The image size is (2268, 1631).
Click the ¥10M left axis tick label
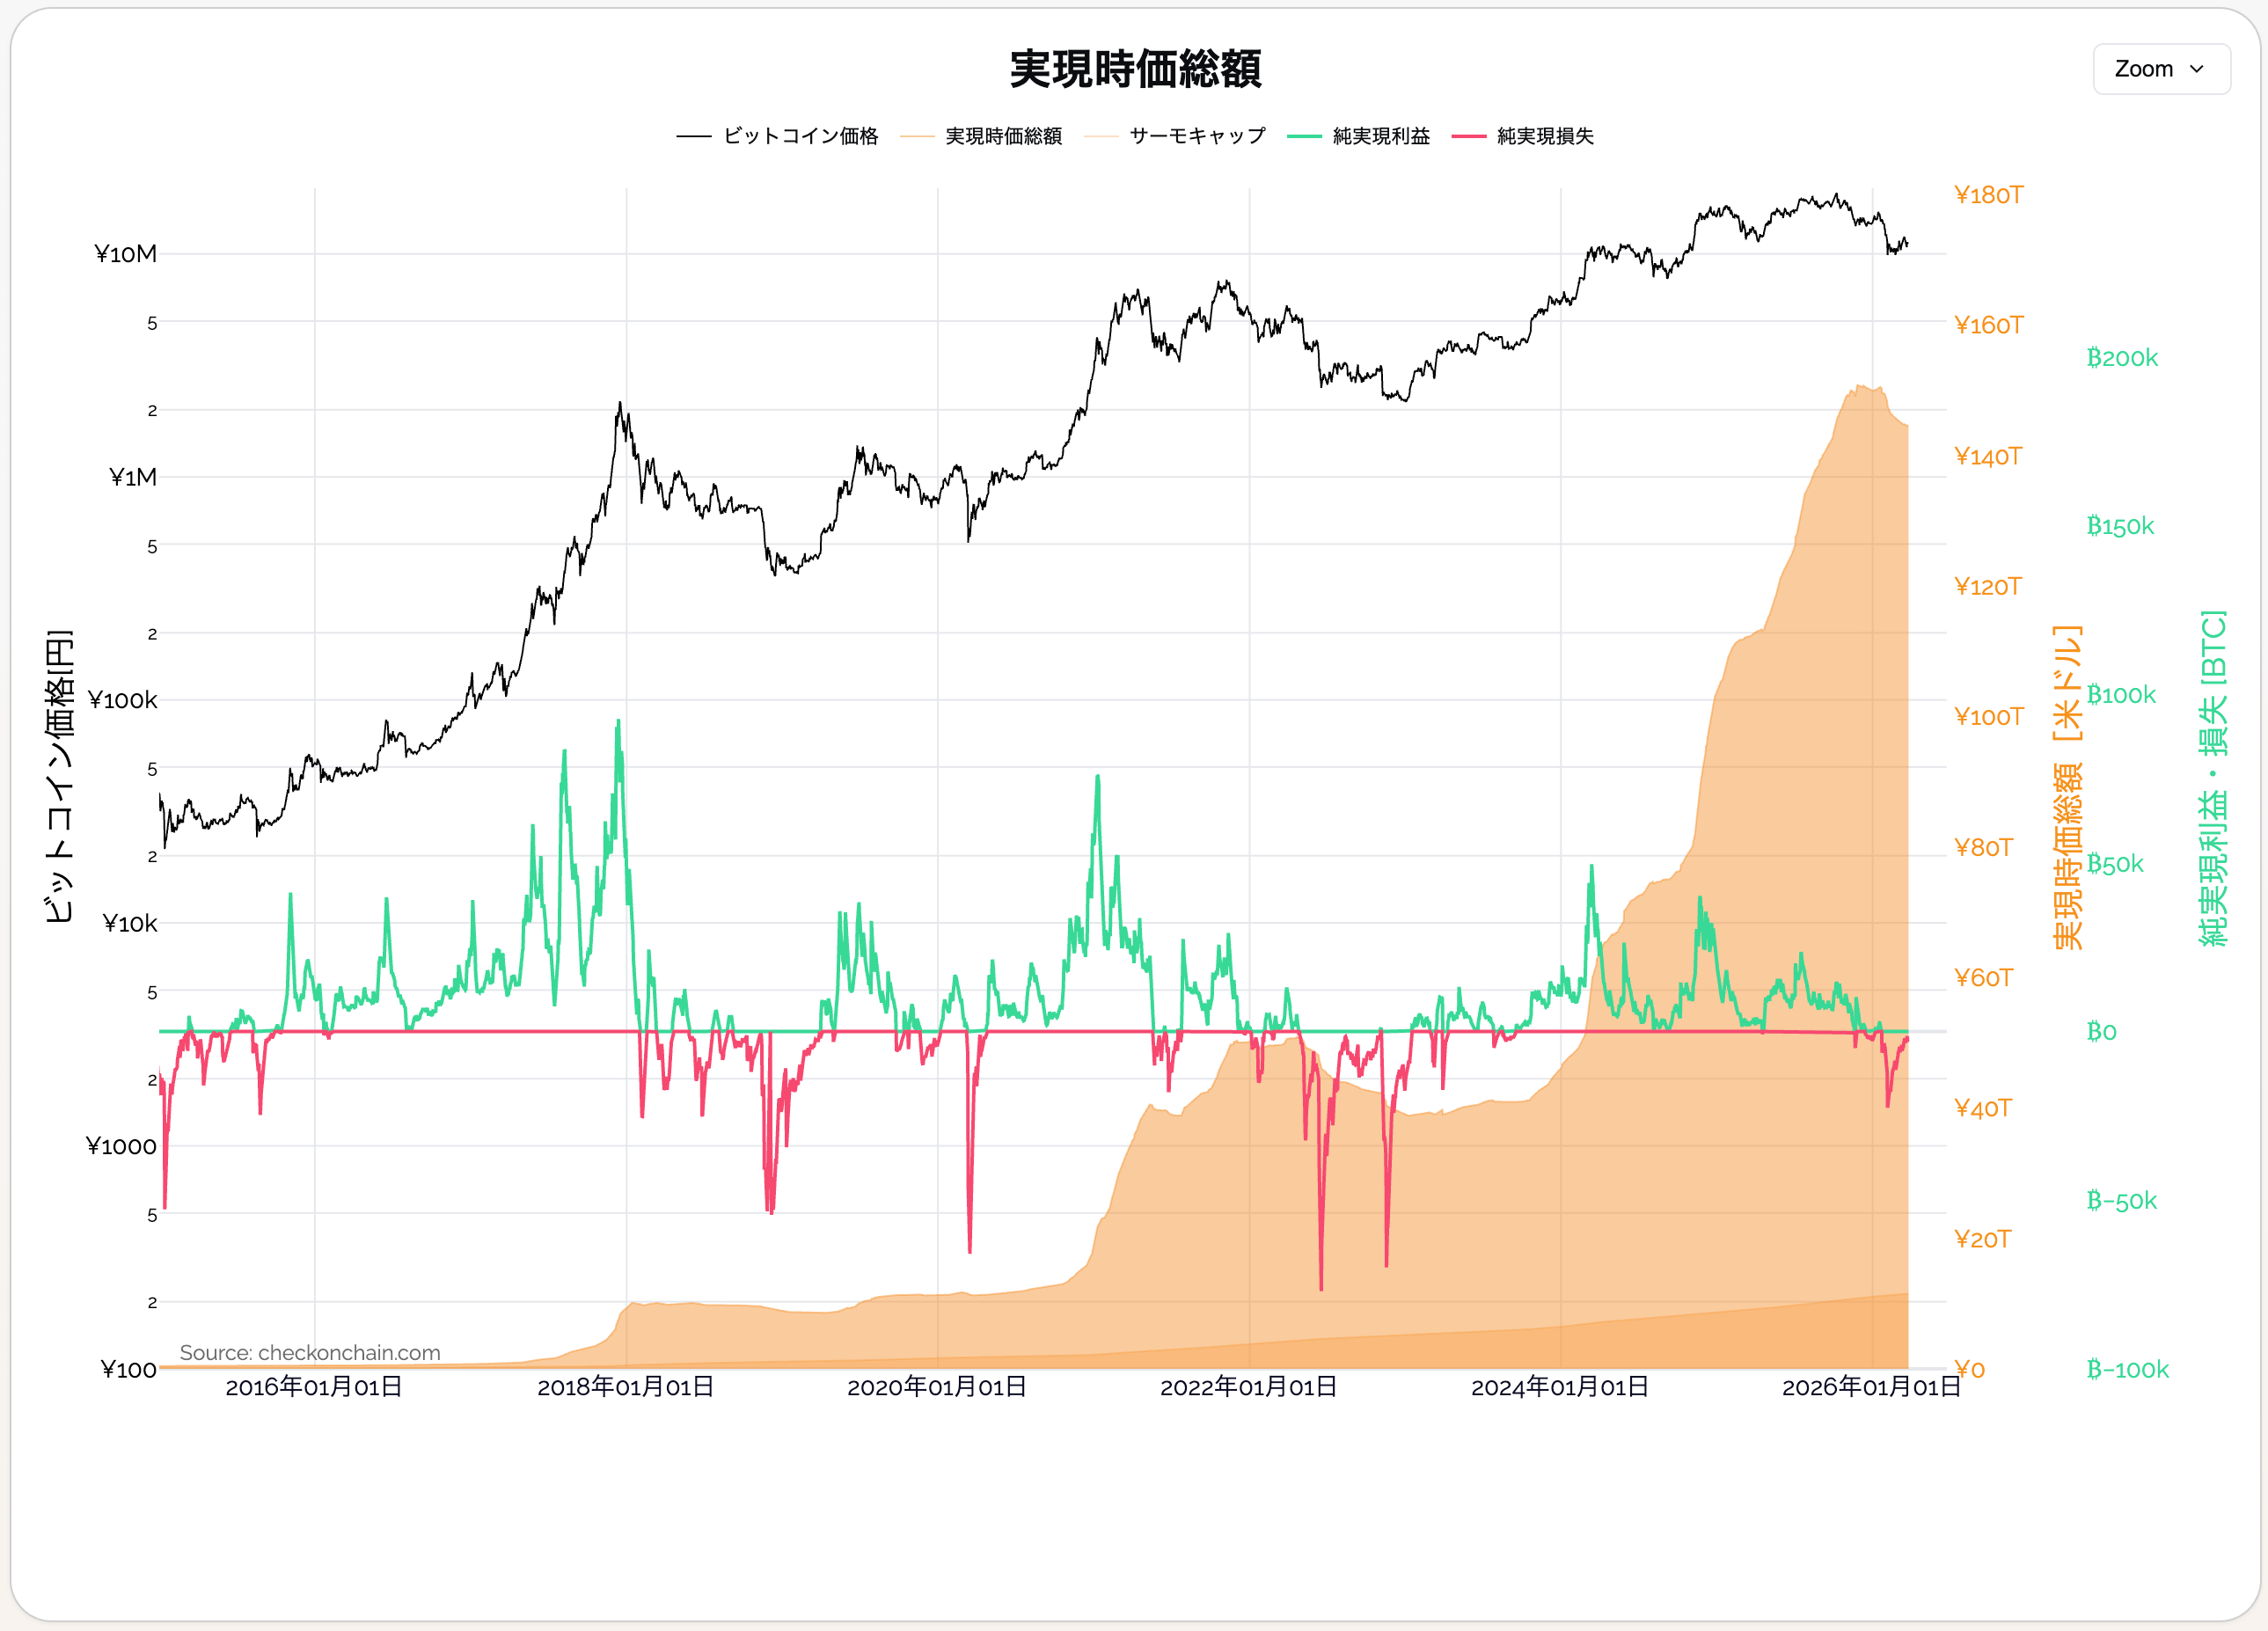coord(126,254)
